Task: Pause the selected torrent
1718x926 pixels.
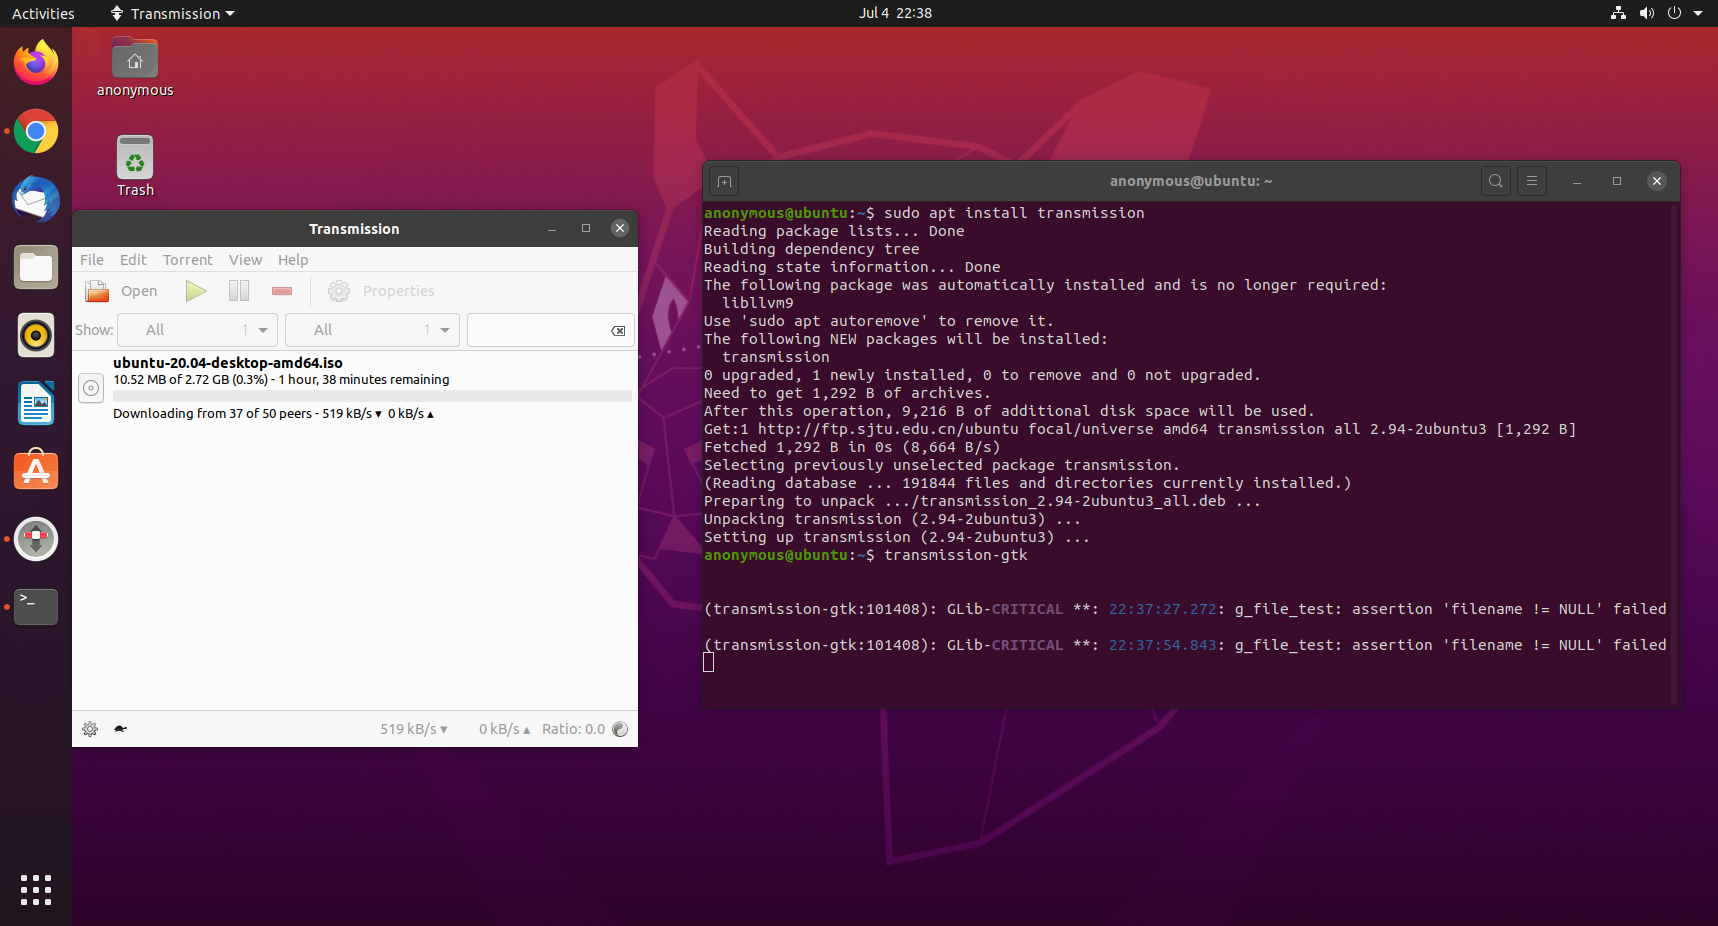Action: tap(238, 290)
